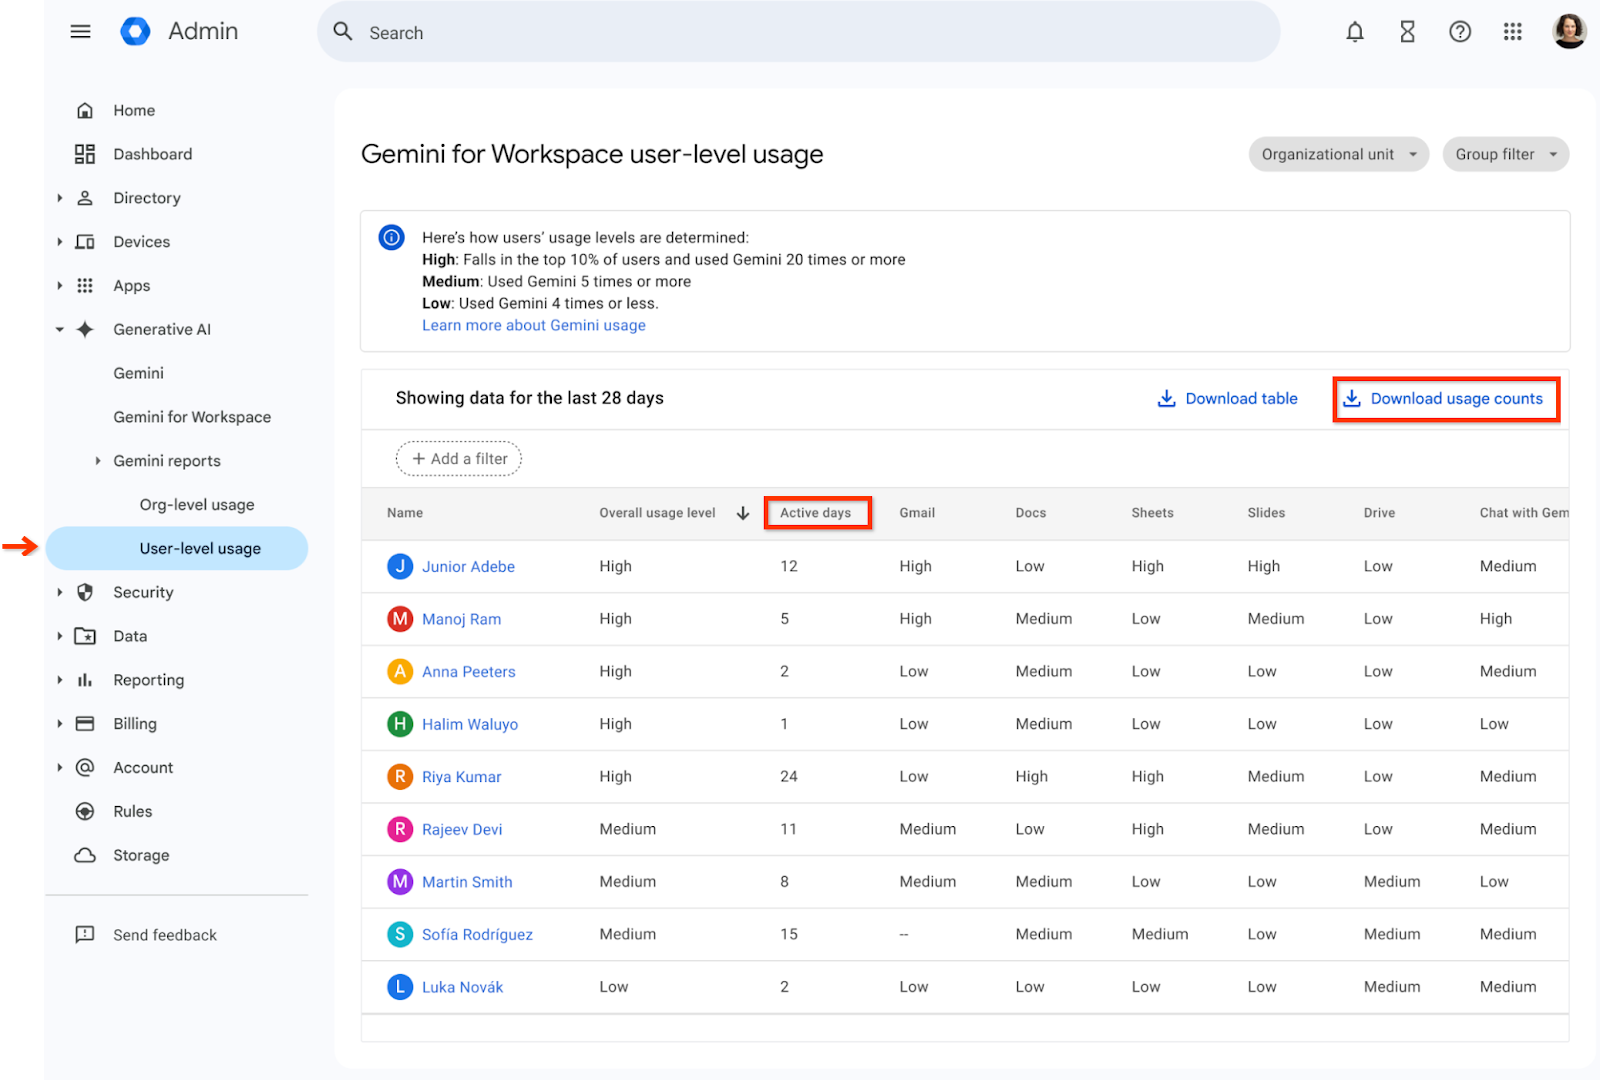The height and width of the screenshot is (1080, 1600).
Task: Click the Rules icon
Action: (85, 811)
